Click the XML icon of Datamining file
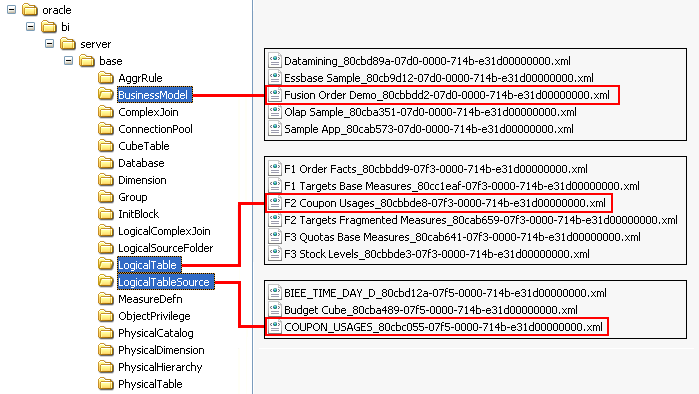 click(x=275, y=61)
